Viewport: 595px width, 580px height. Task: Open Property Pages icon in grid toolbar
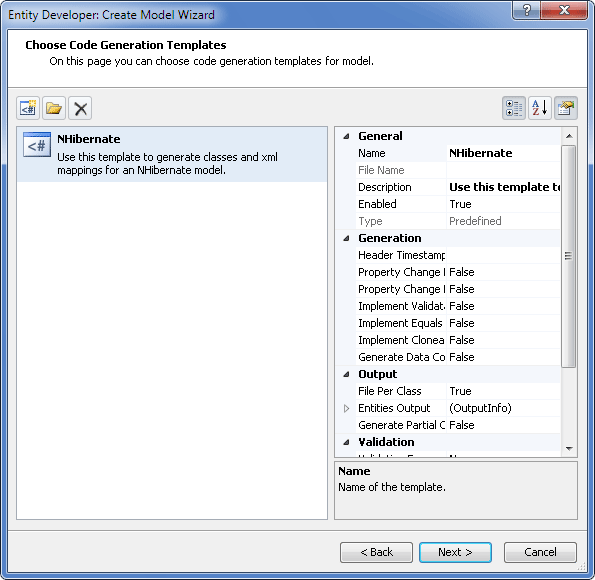(x=566, y=108)
